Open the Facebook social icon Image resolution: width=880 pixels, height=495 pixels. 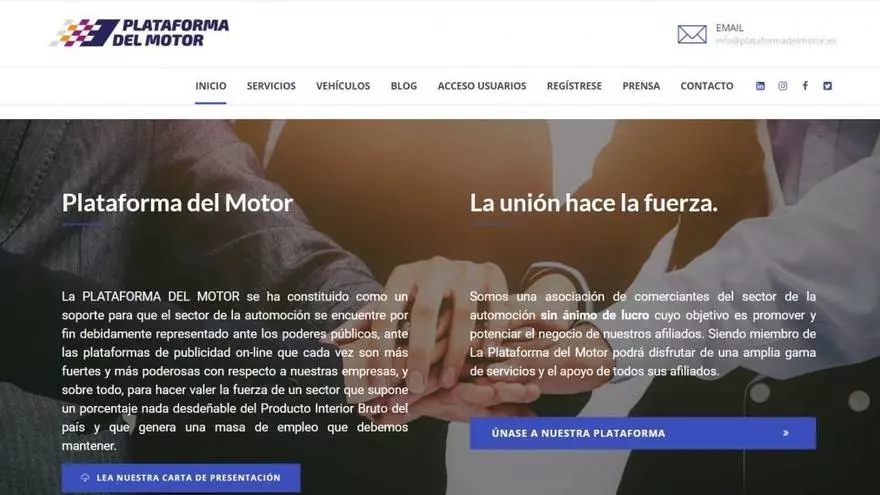[x=805, y=86]
